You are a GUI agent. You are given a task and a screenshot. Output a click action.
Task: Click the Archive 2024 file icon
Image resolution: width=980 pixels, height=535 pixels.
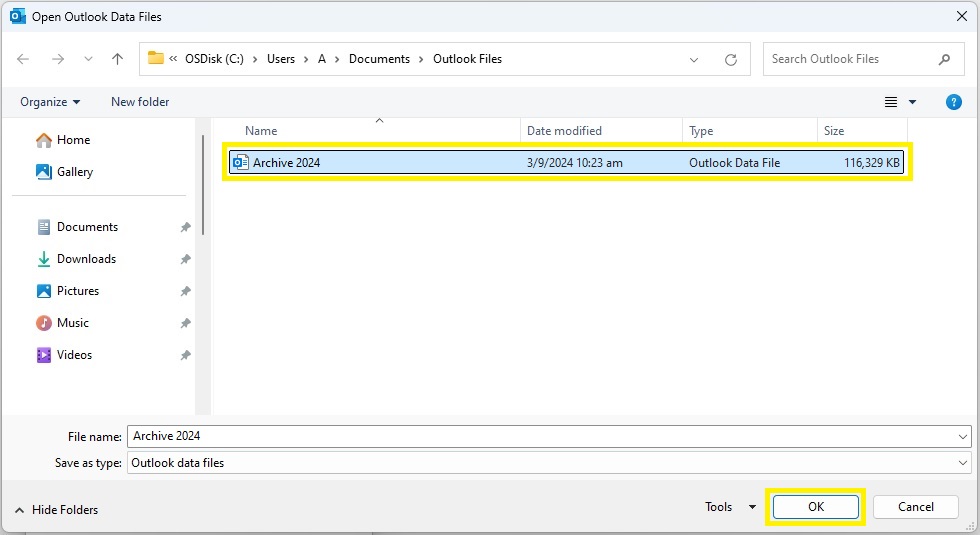[x=241, y=162]
